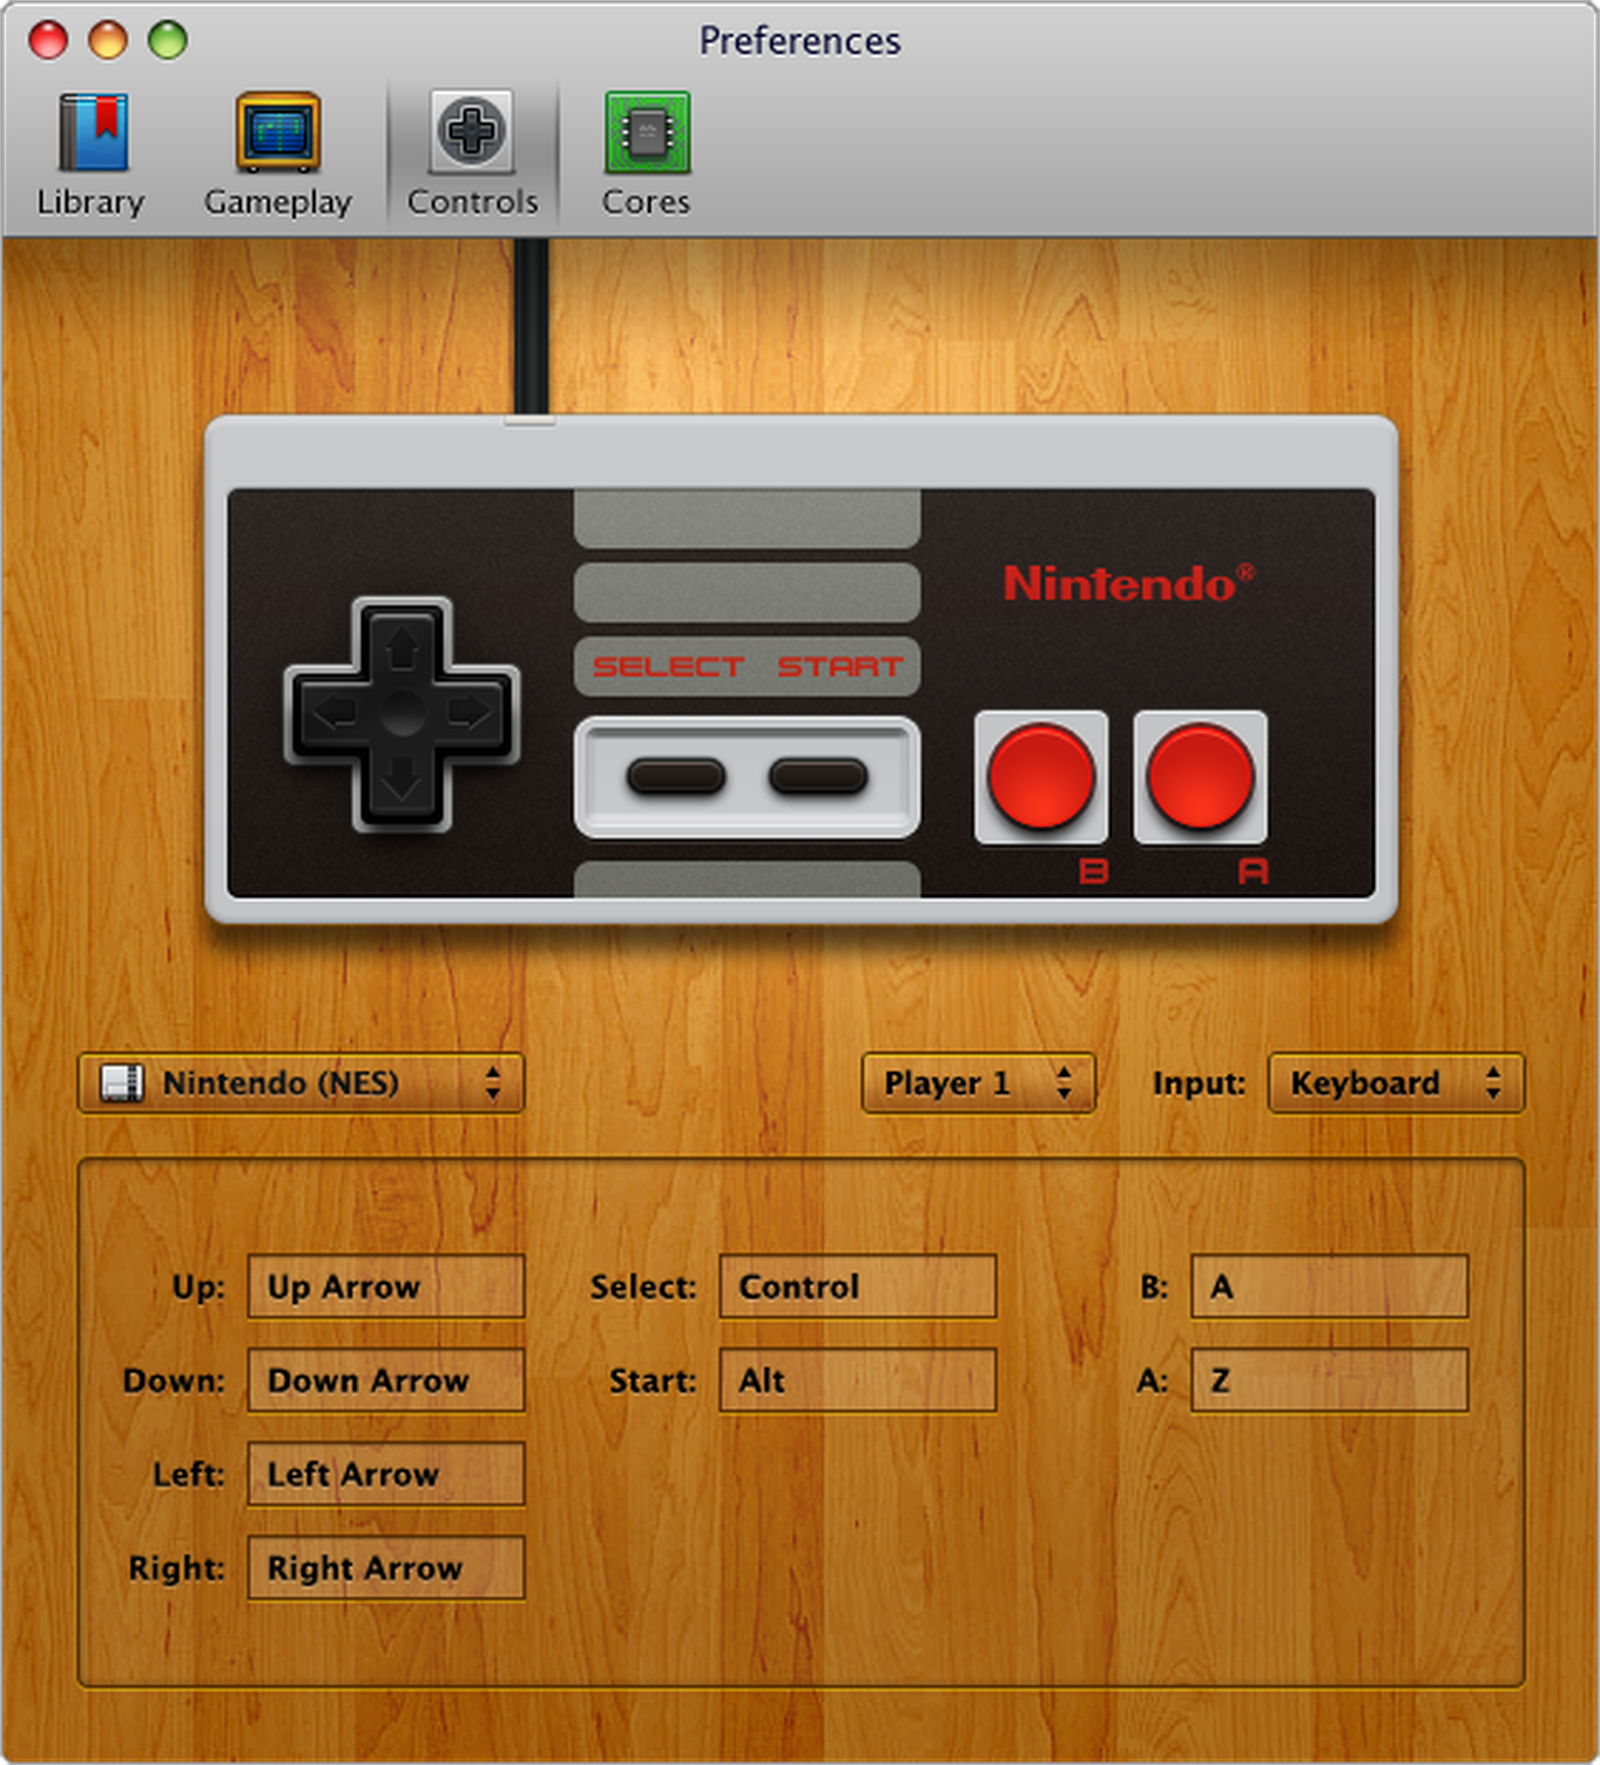The width and height of the screenshot is (1600, 1765).
Task: Click the D-pad down arrow on controller
Action: pyautogui.click(x=402, y=779)
